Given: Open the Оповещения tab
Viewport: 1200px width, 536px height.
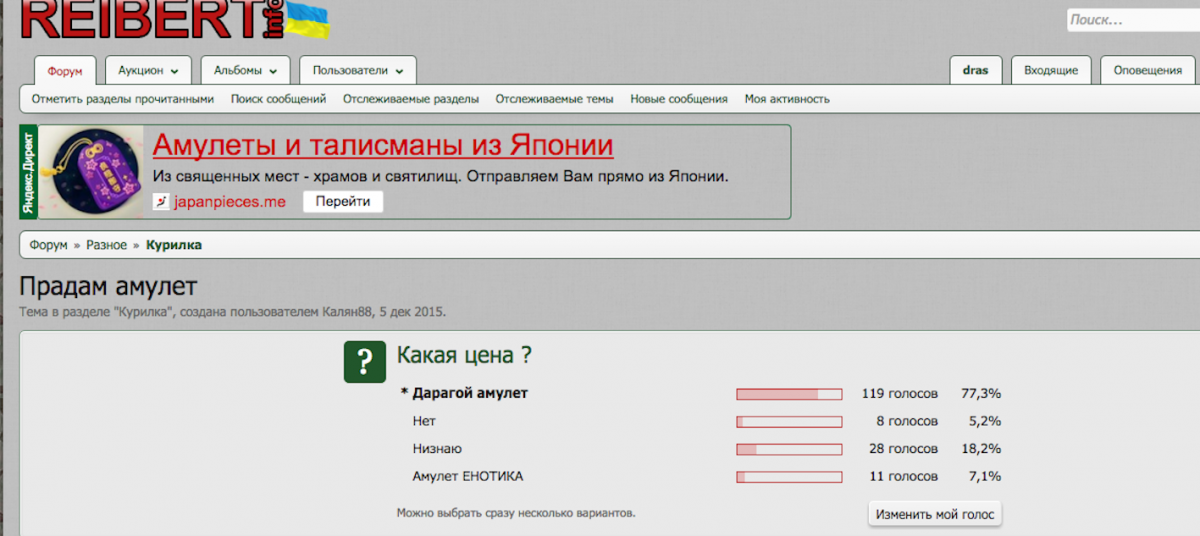Looking at the screenshot, I should pyautogui.click(x=1147, y=71).
